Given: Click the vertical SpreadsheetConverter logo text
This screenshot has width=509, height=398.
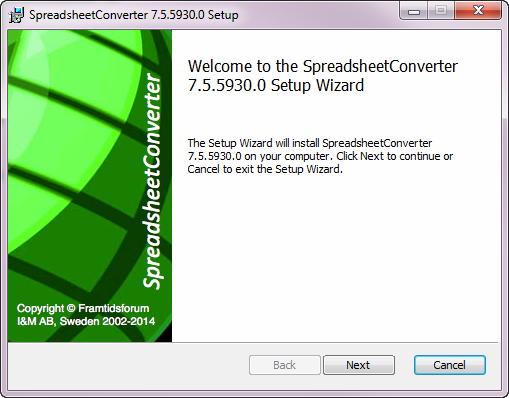Looking at the screenshot, I should [152, 181].
